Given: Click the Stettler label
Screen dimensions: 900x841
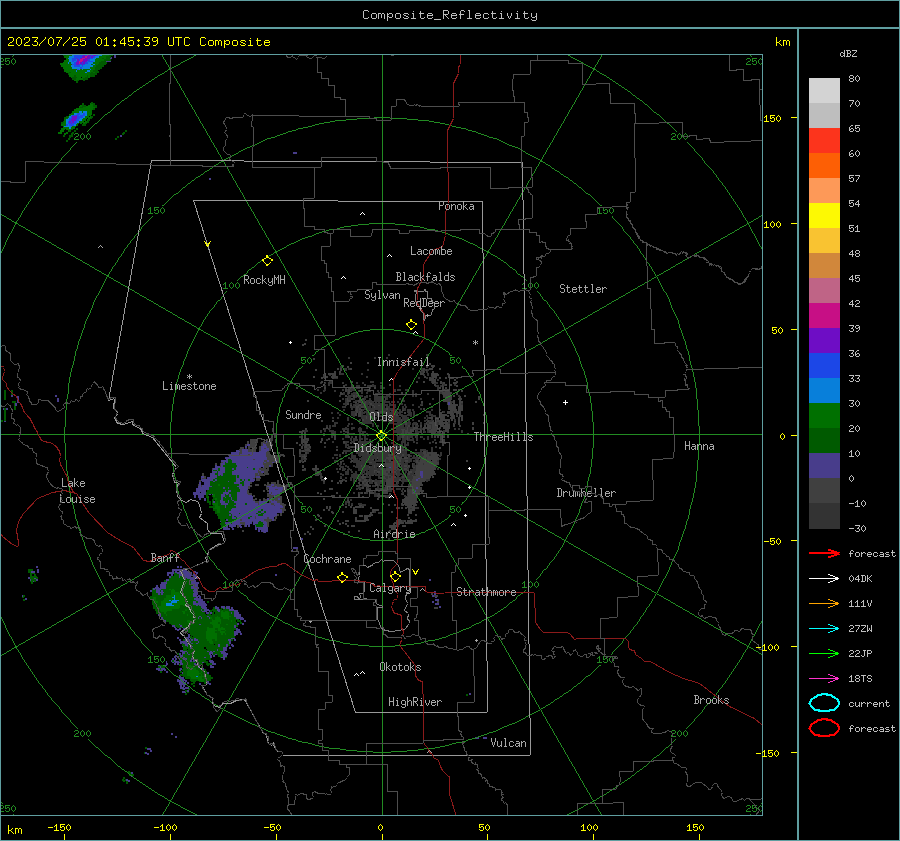Looking at the screenshot, I should click(583, 289).
